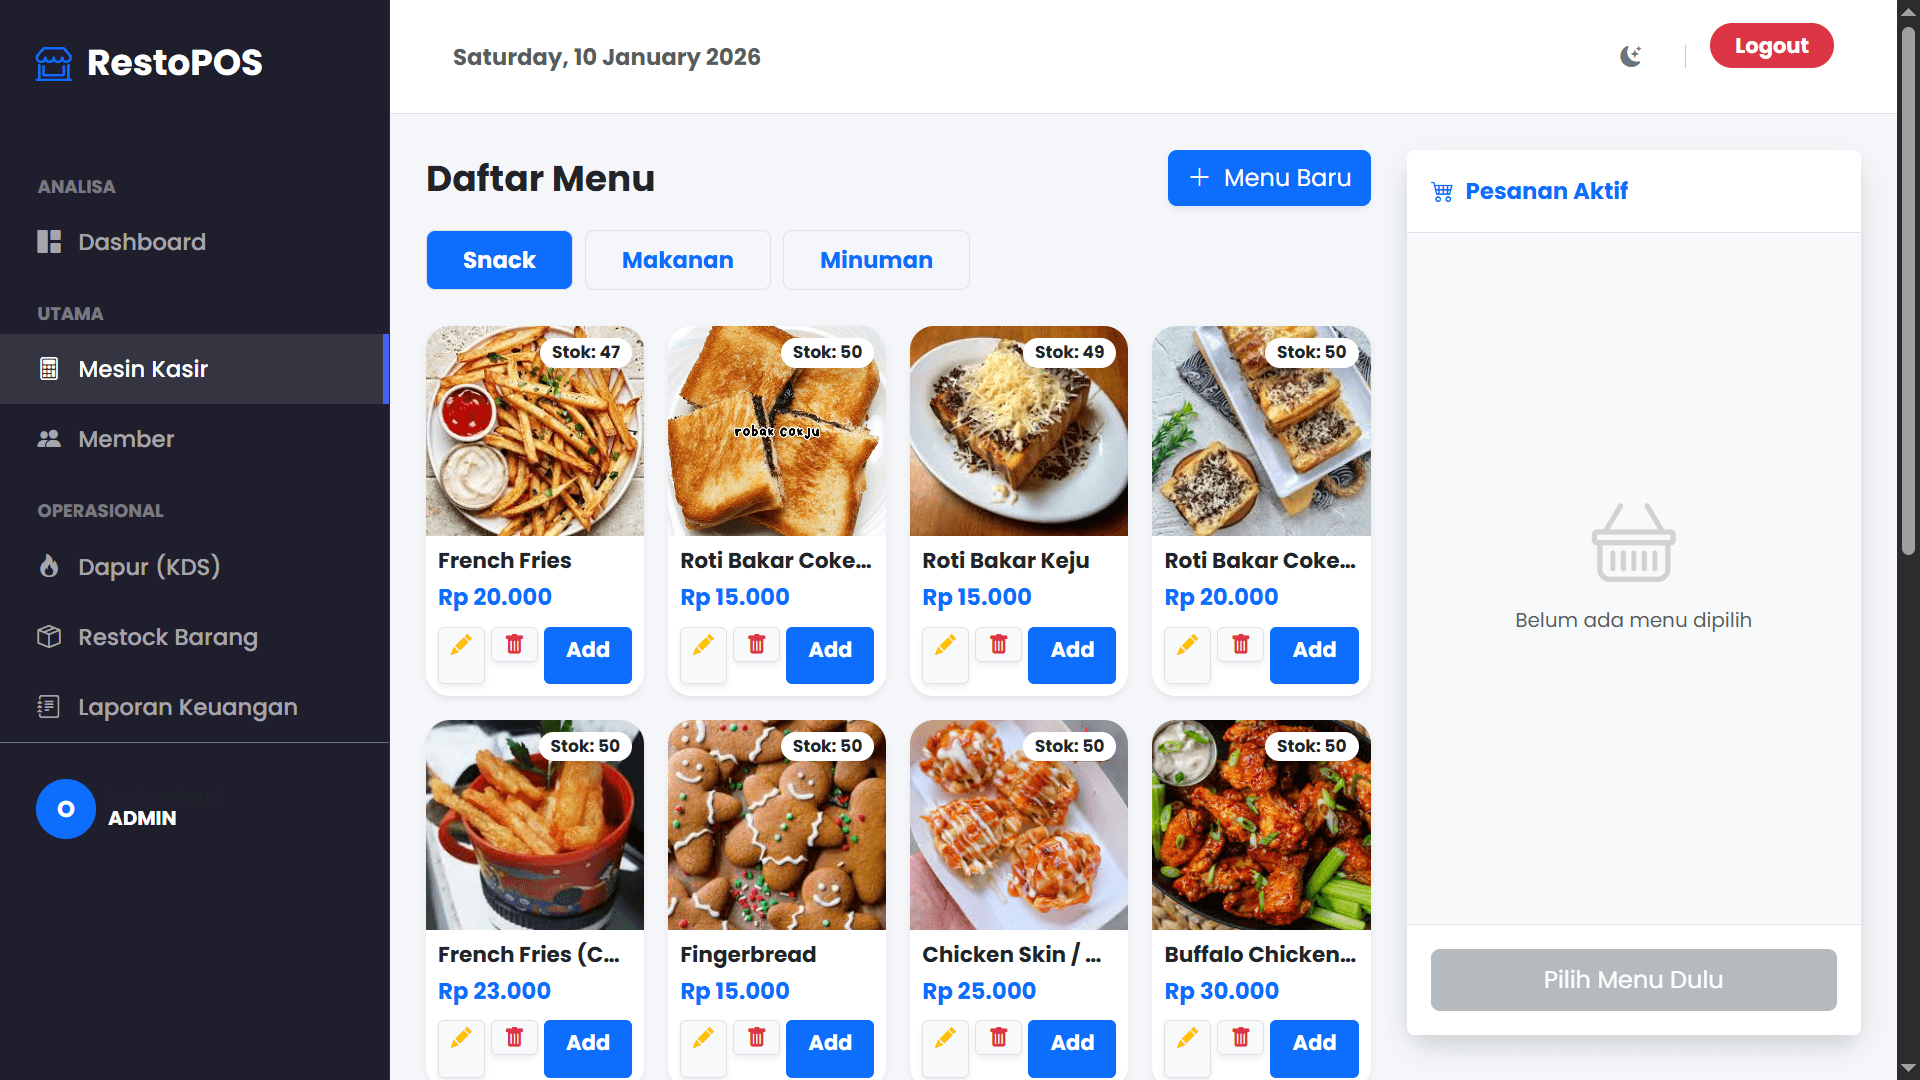
Task: Delete Roti Bakar Keju using the trash icon
Action: pos(998,645)
